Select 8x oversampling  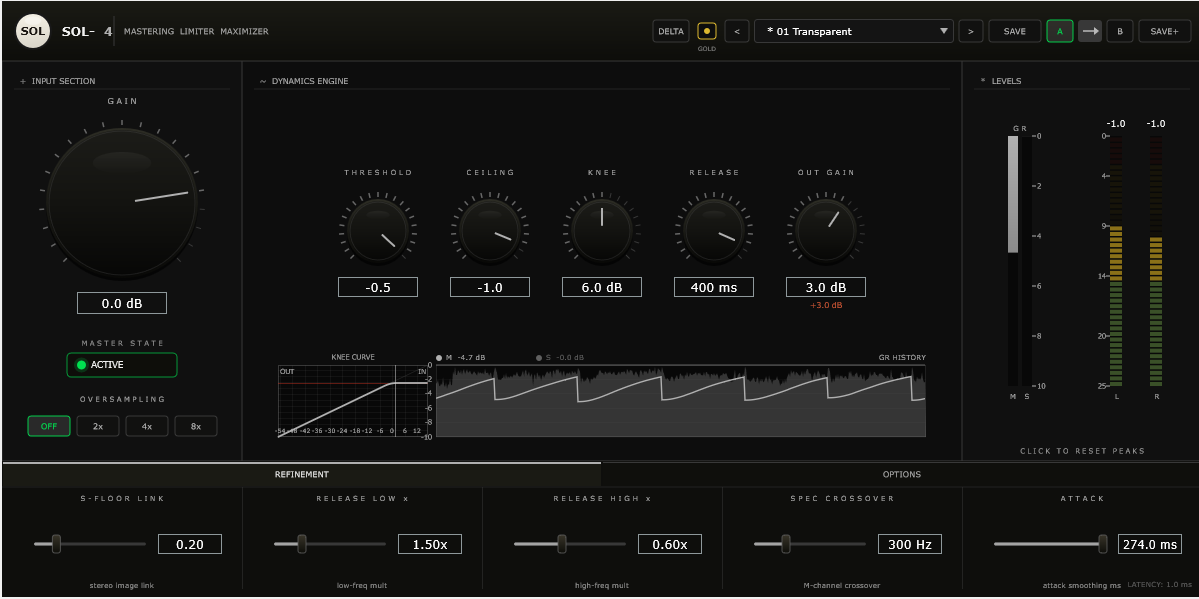[x=196, y=425]
